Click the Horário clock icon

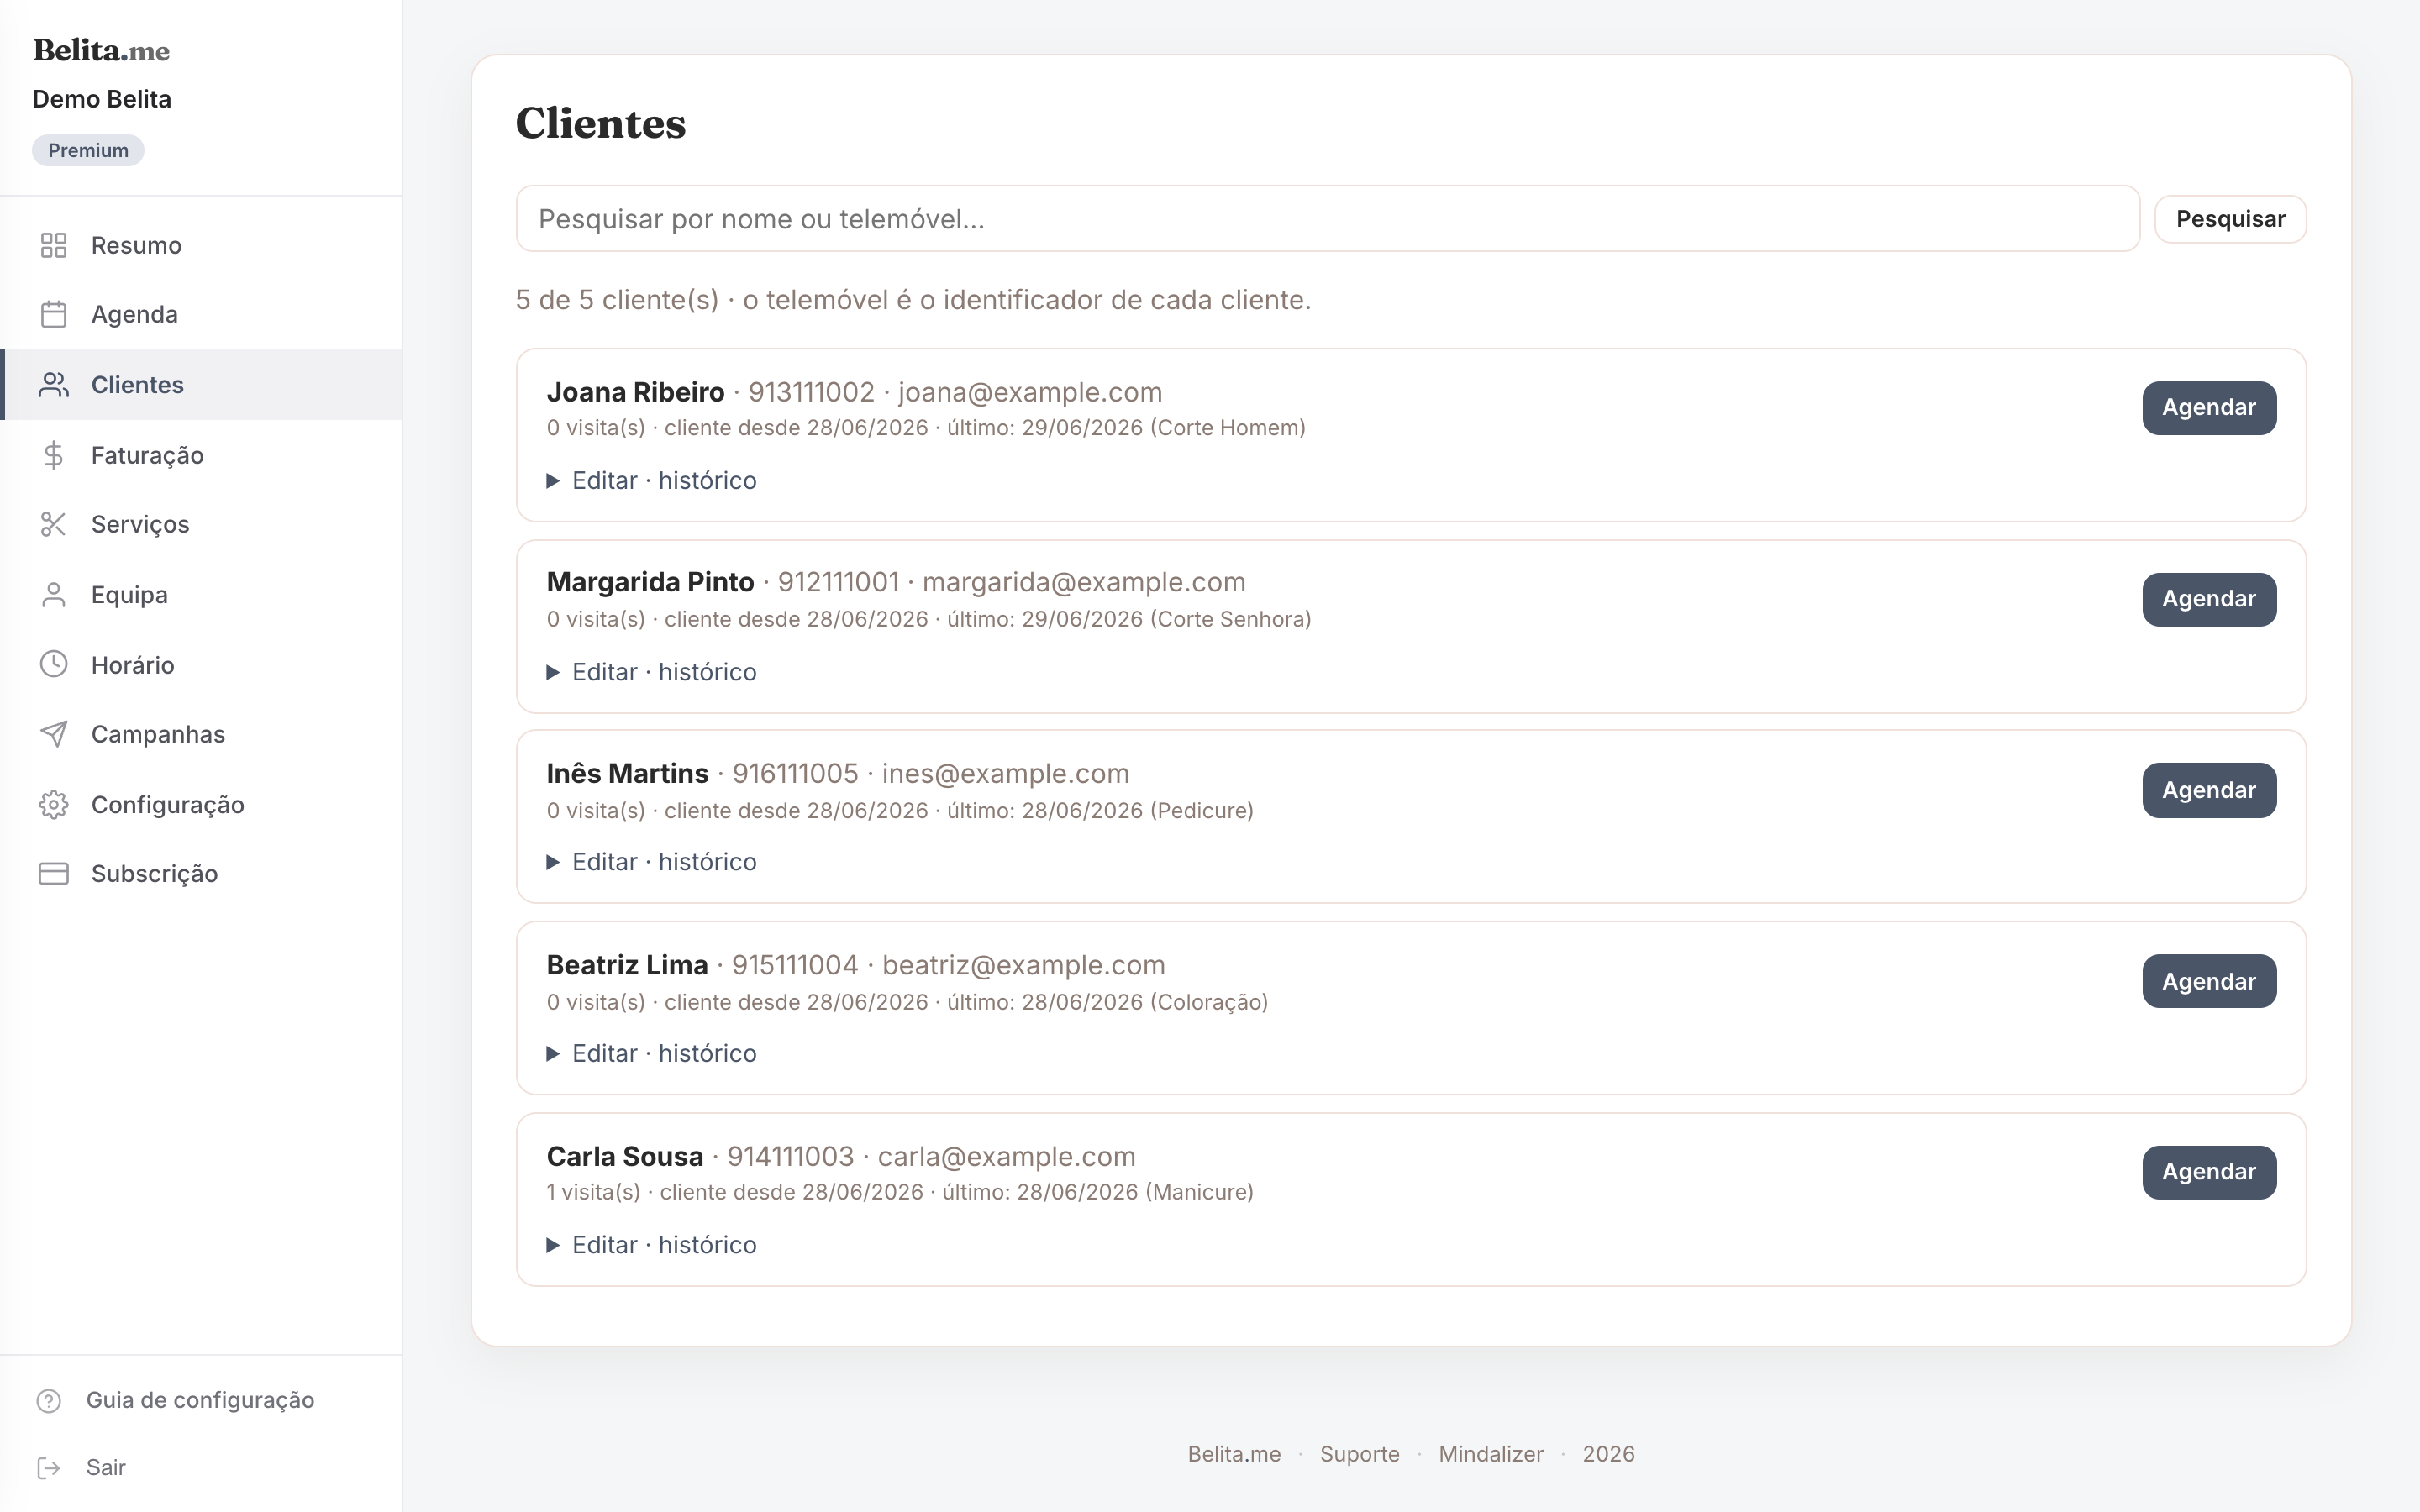pyautogui.click(x=53, y=664)
